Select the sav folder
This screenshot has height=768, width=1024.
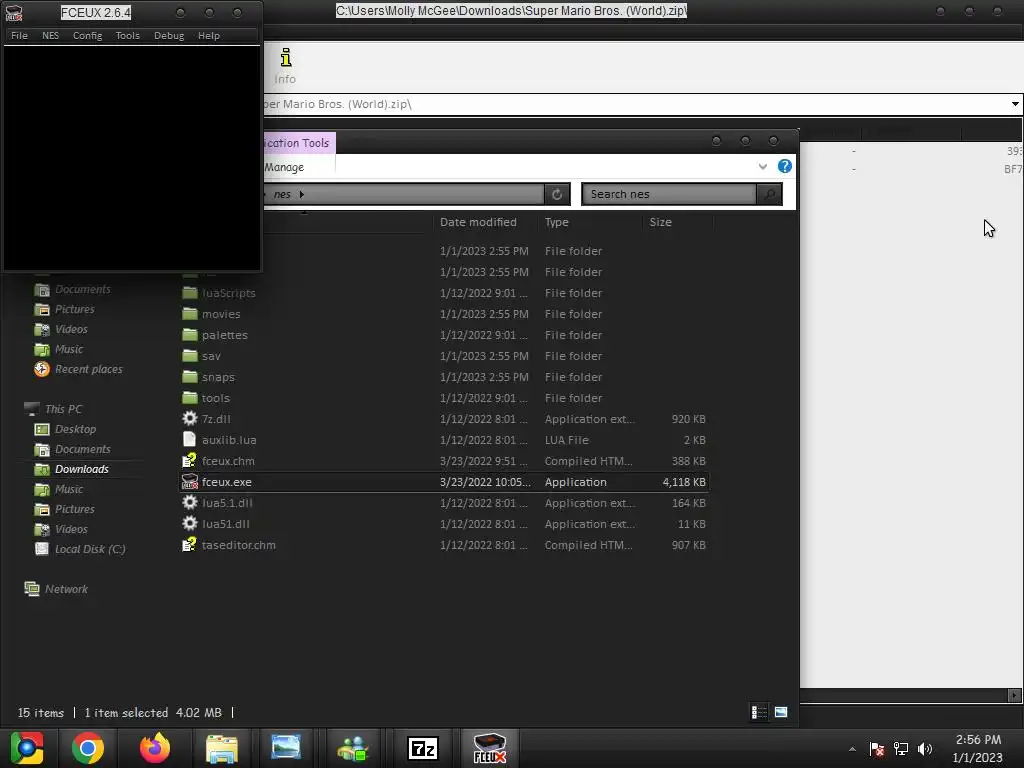pos(211,356)
